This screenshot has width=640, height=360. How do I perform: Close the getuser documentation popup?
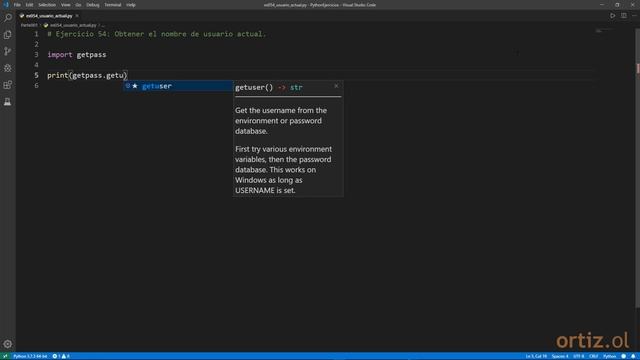click(x=336, y=86)
